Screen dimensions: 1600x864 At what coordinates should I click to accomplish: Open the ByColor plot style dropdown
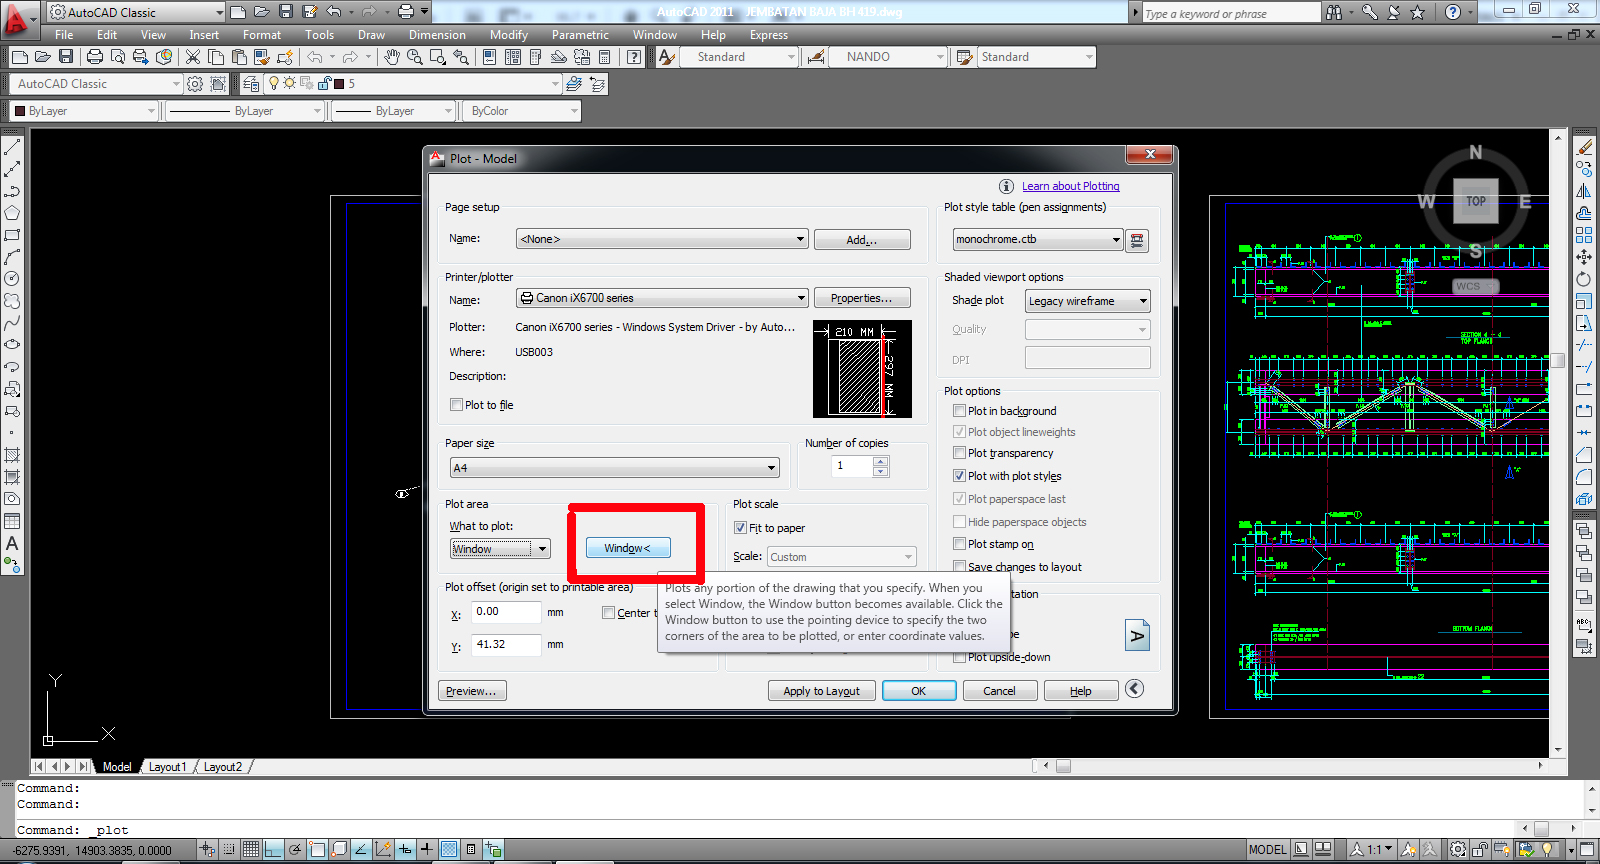(x=523, y=111)
